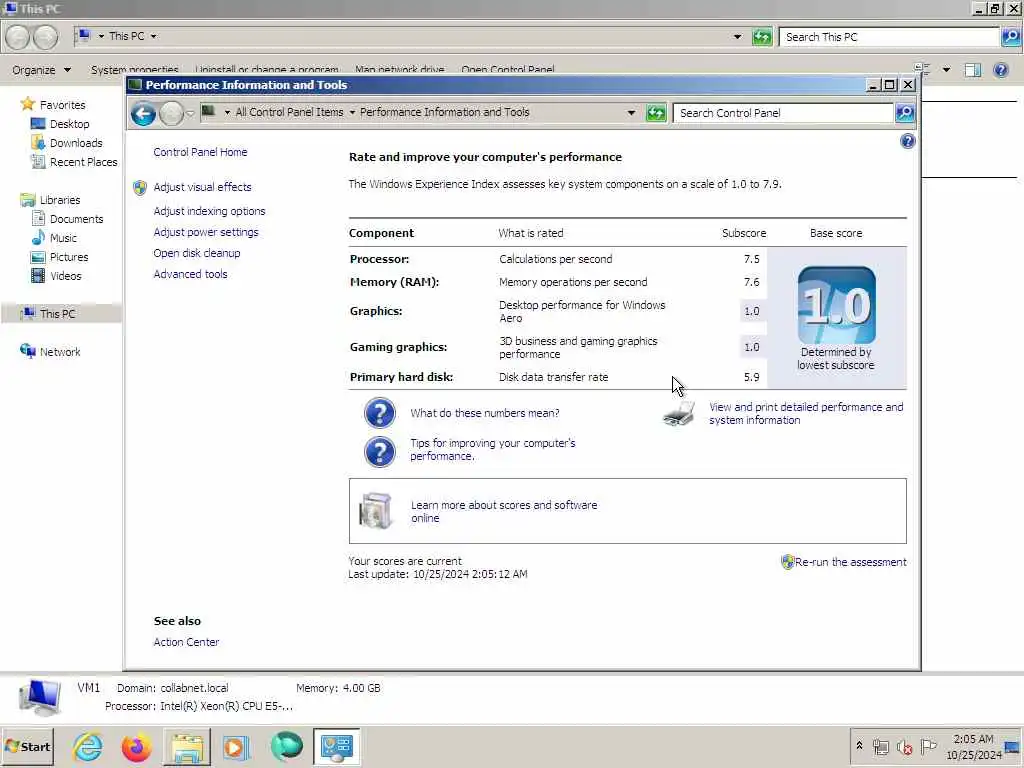Click green globe application on taskbar
Image resolution: width=1024 pixels, height=768 pixels.
click(286, 746)
